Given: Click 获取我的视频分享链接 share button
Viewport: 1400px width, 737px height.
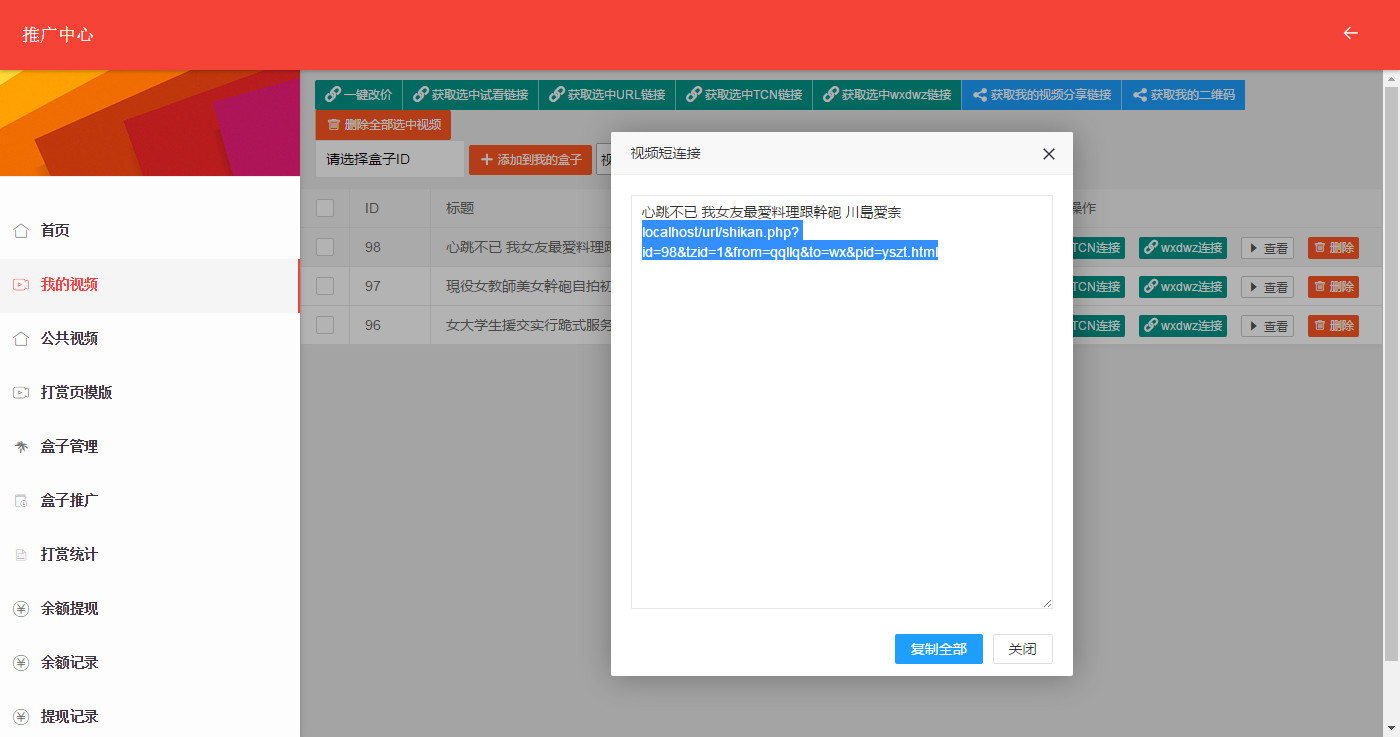Looking at the screenshot, I should pyautogui.click(x=1041, y=95).
